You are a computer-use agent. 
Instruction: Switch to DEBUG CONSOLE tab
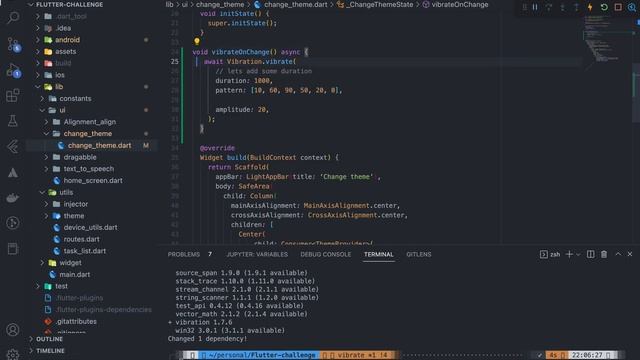pos(326,254)
